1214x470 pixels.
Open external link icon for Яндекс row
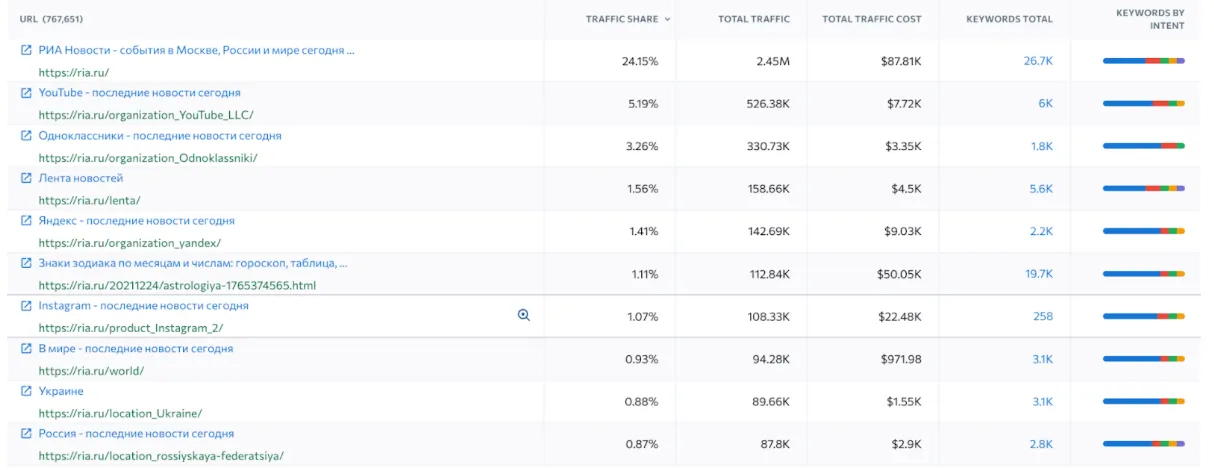27,221
